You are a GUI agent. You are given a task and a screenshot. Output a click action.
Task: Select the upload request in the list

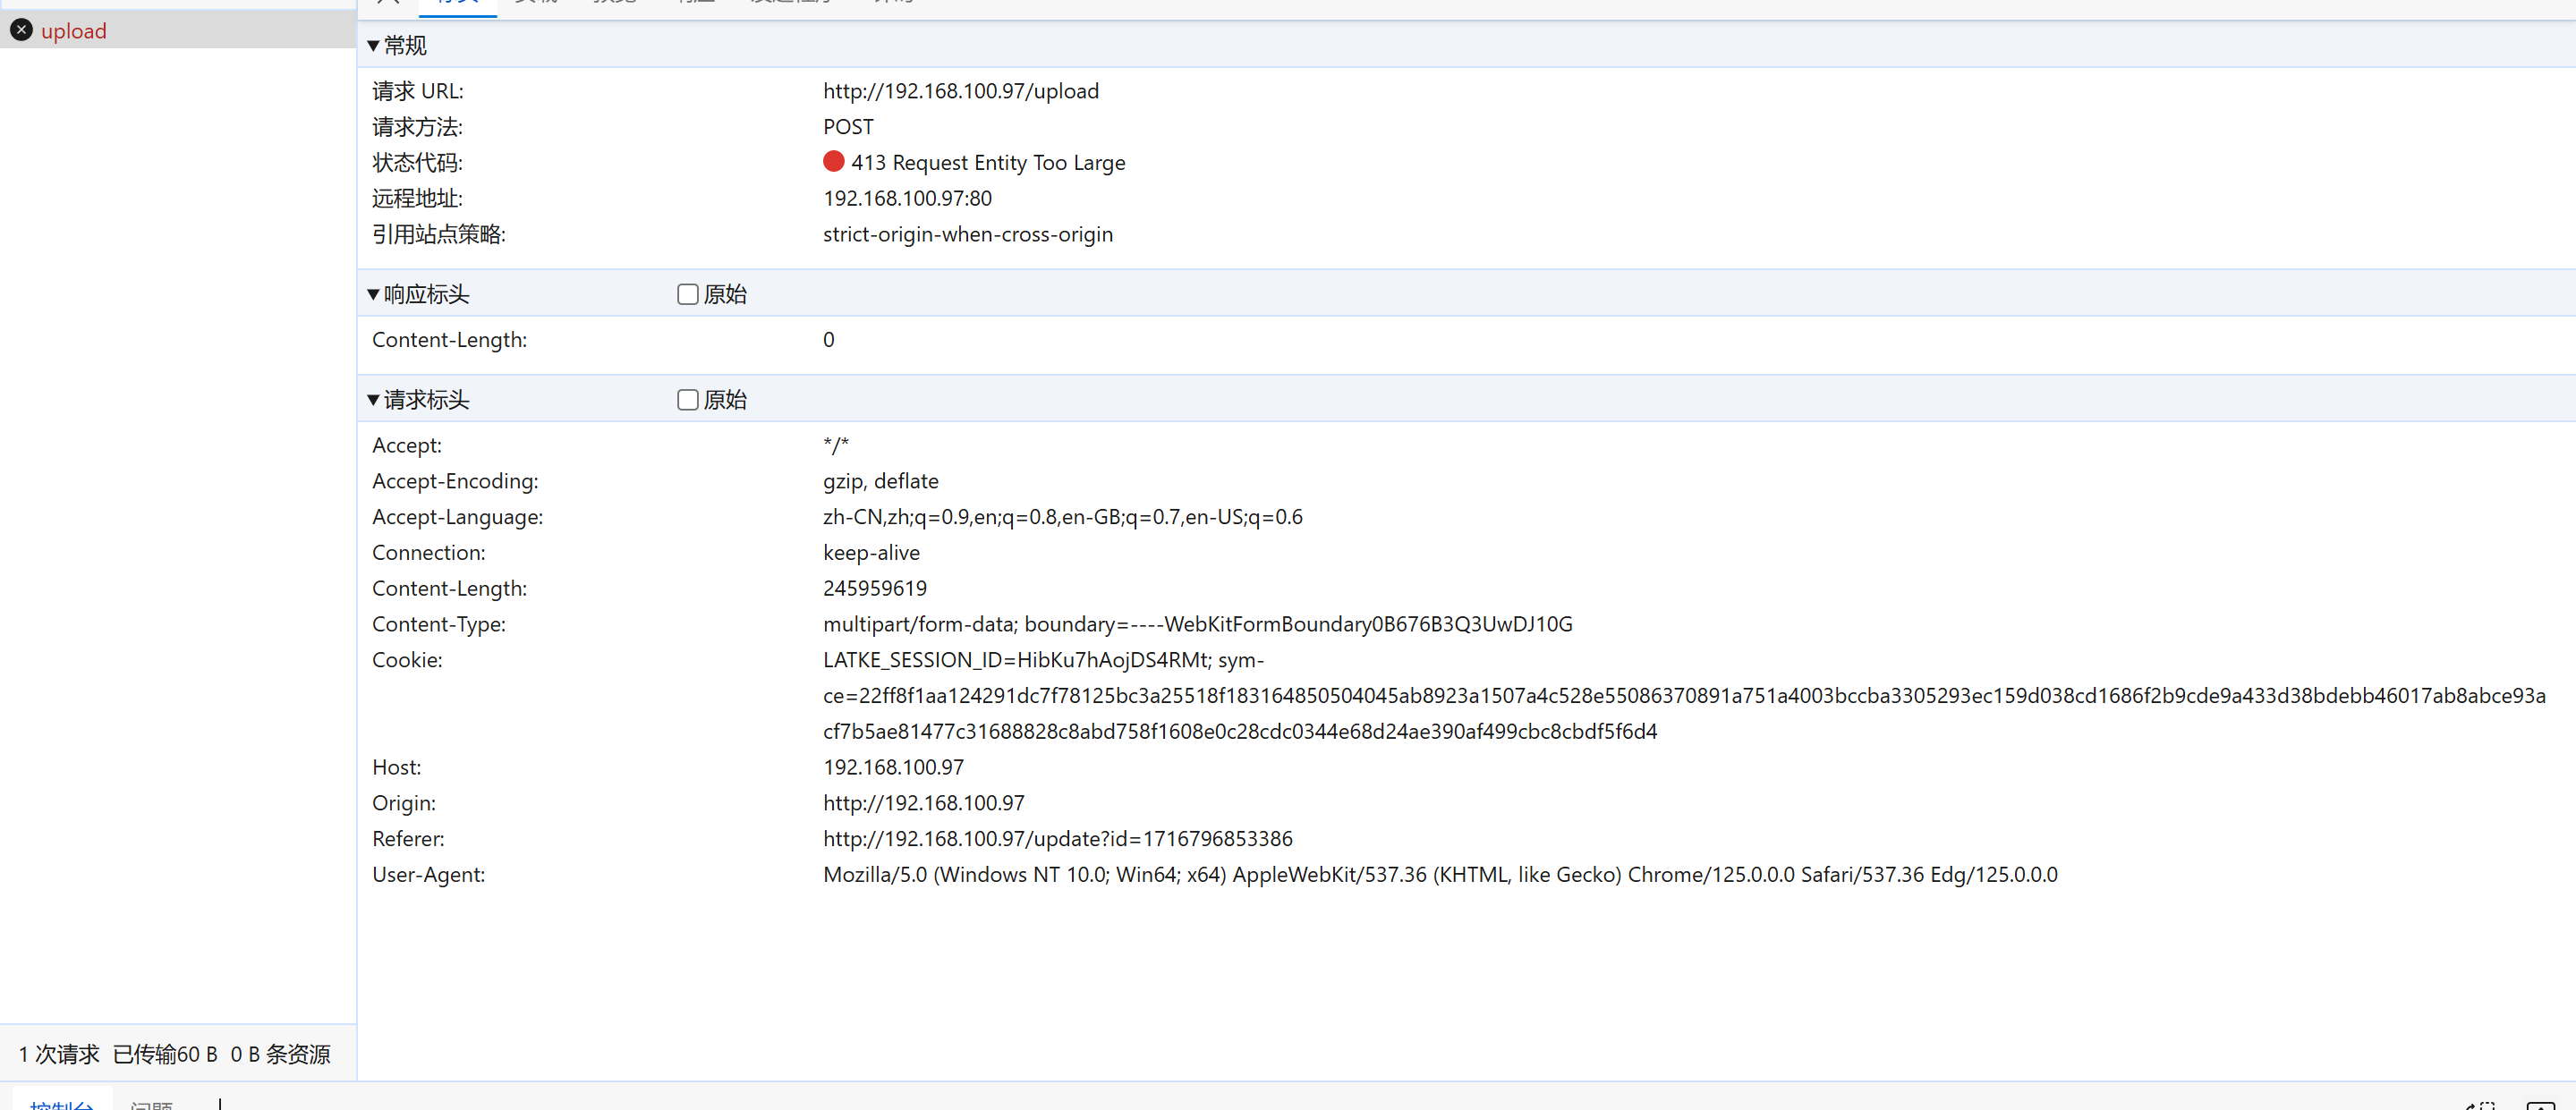point(74,31)
